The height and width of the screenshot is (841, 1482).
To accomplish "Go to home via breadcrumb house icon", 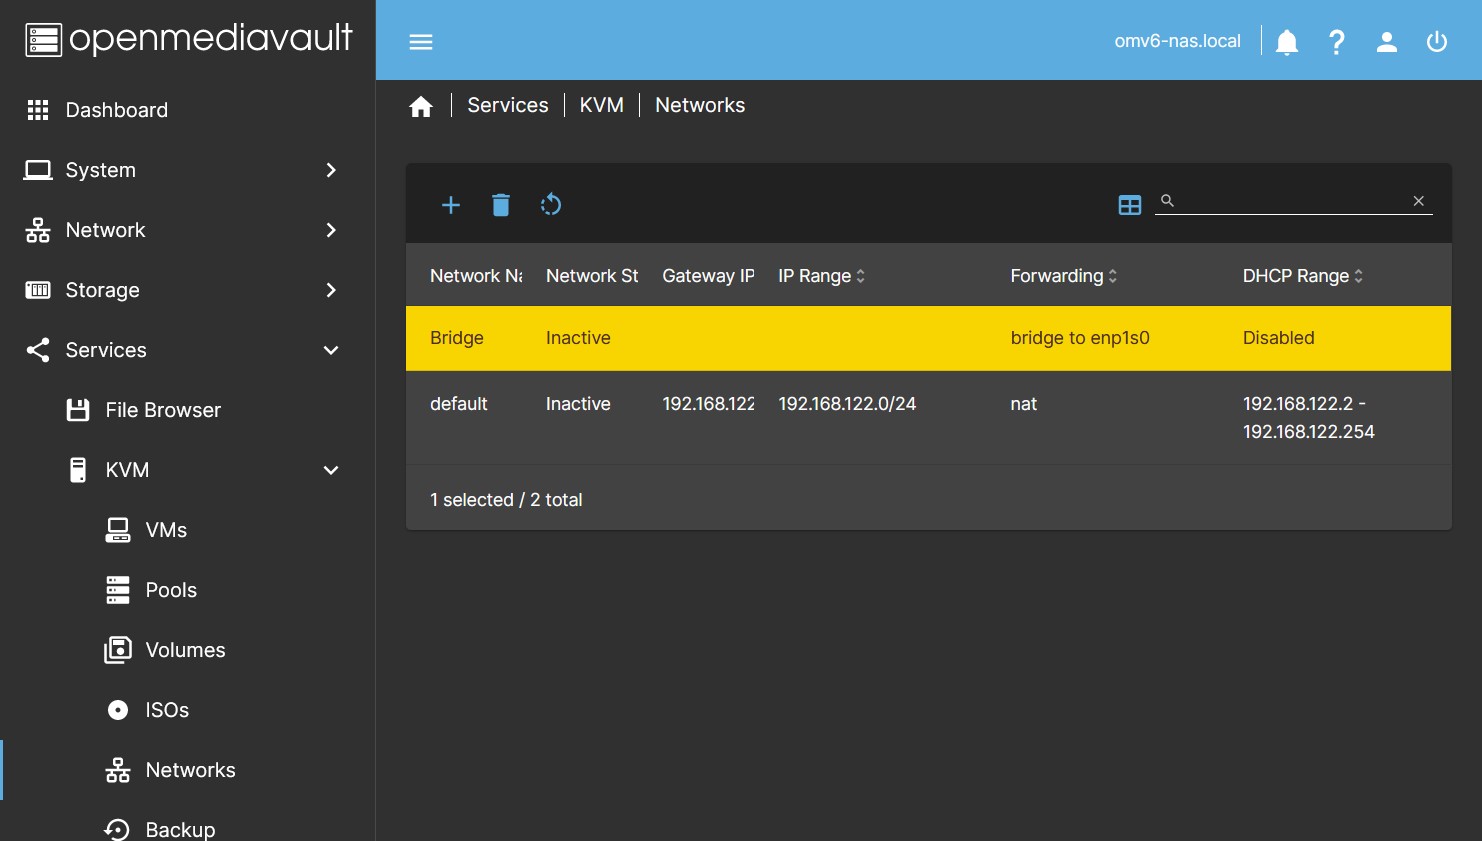I will (421, 106).
